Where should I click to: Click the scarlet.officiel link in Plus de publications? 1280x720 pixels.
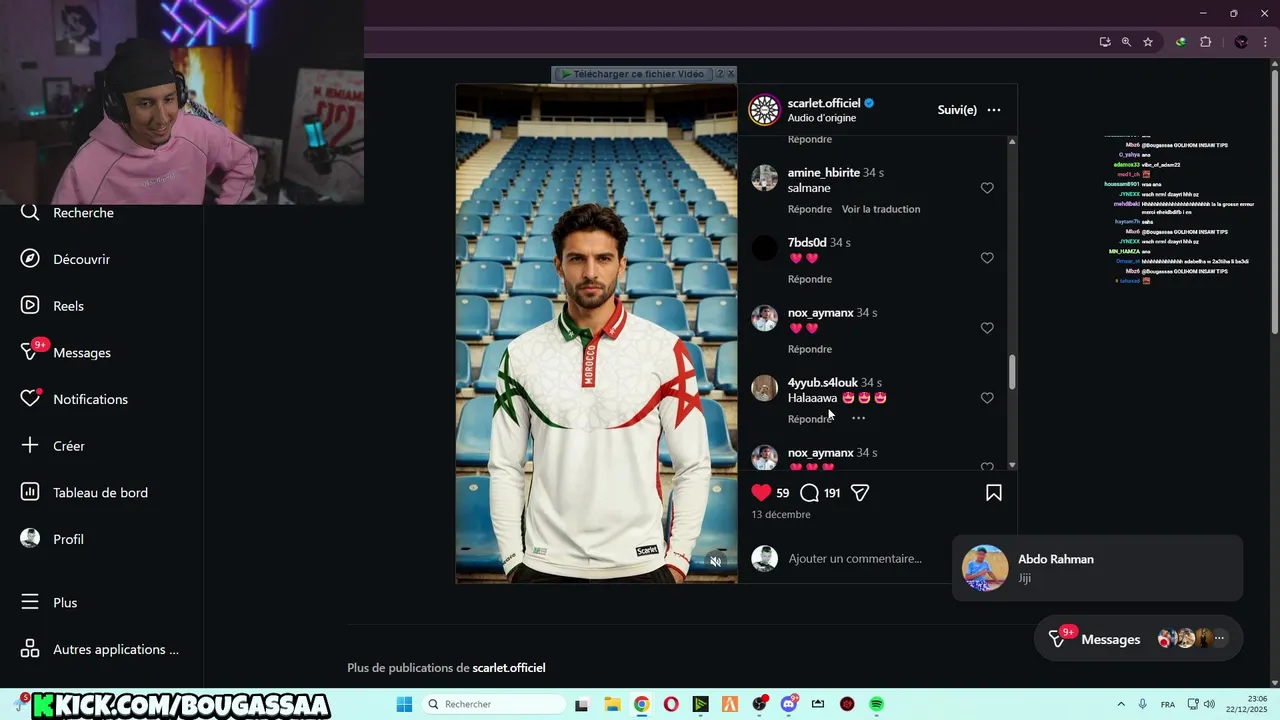point(509,668)
